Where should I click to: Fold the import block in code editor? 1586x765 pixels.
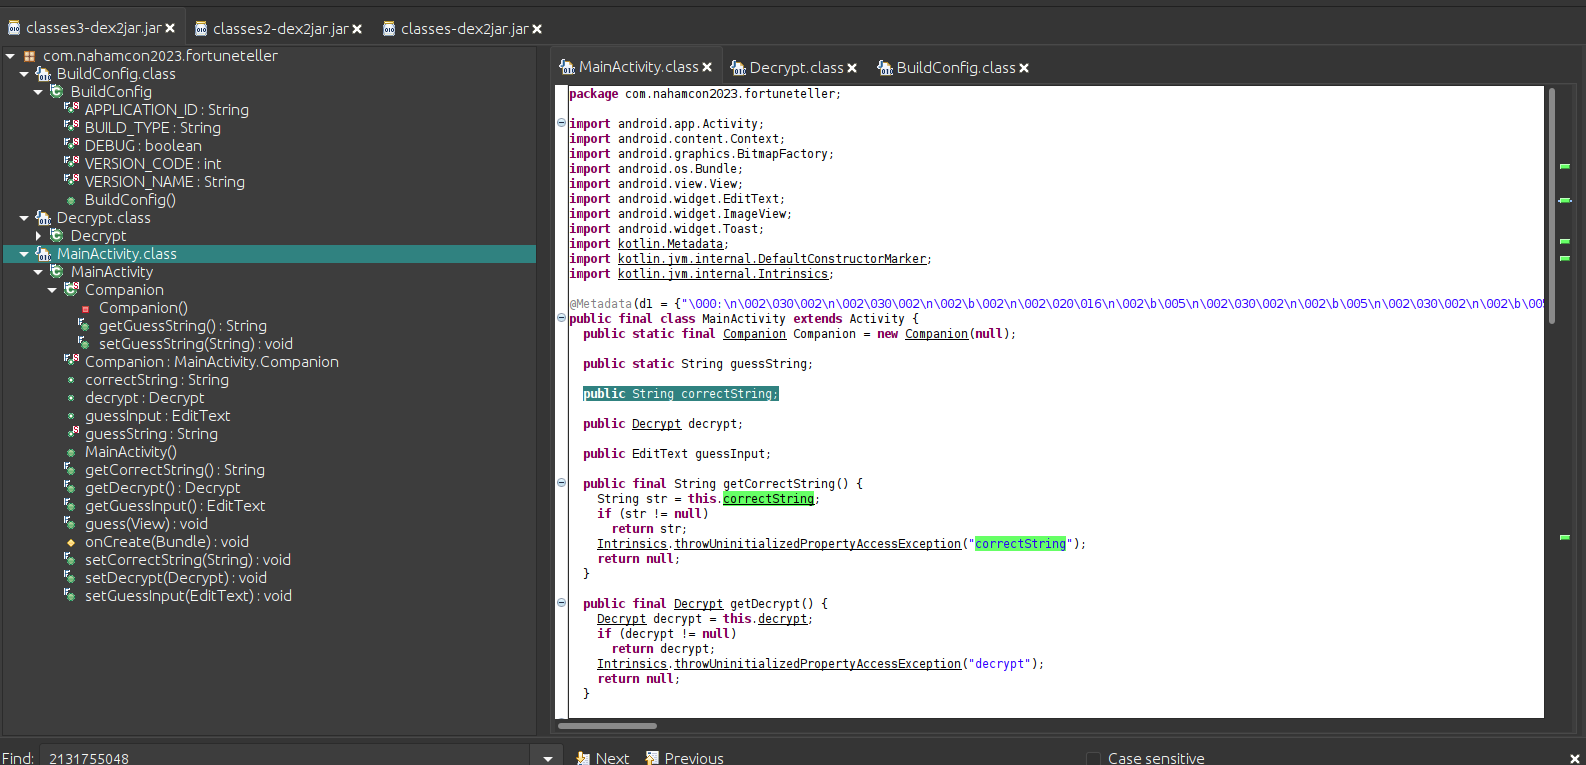(561, 123)
